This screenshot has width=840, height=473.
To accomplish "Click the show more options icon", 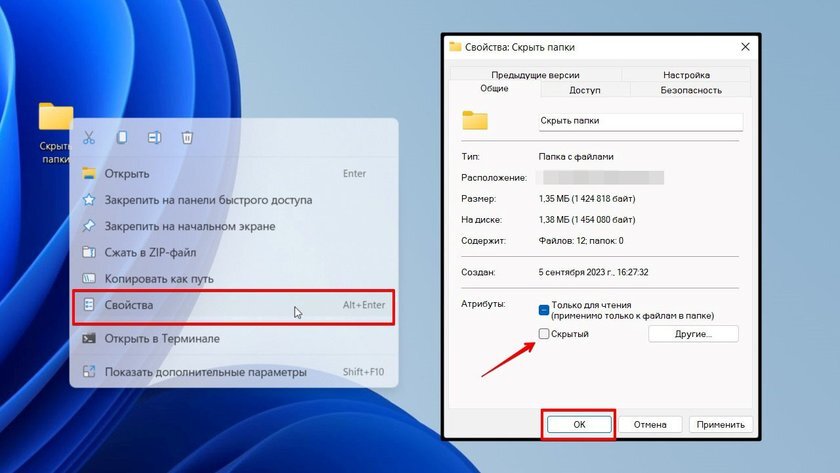I will (x=89, y=372).
